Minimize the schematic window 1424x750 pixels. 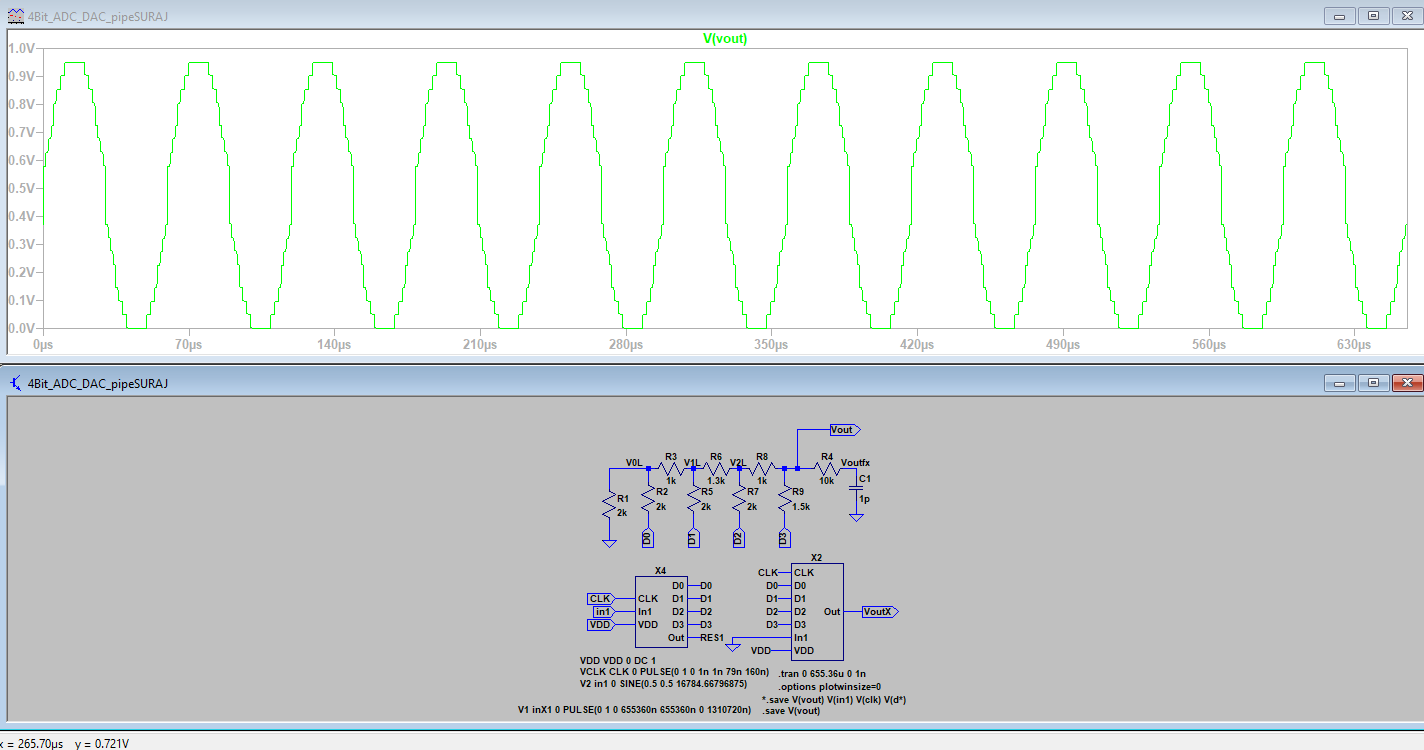coord(1339,383)
